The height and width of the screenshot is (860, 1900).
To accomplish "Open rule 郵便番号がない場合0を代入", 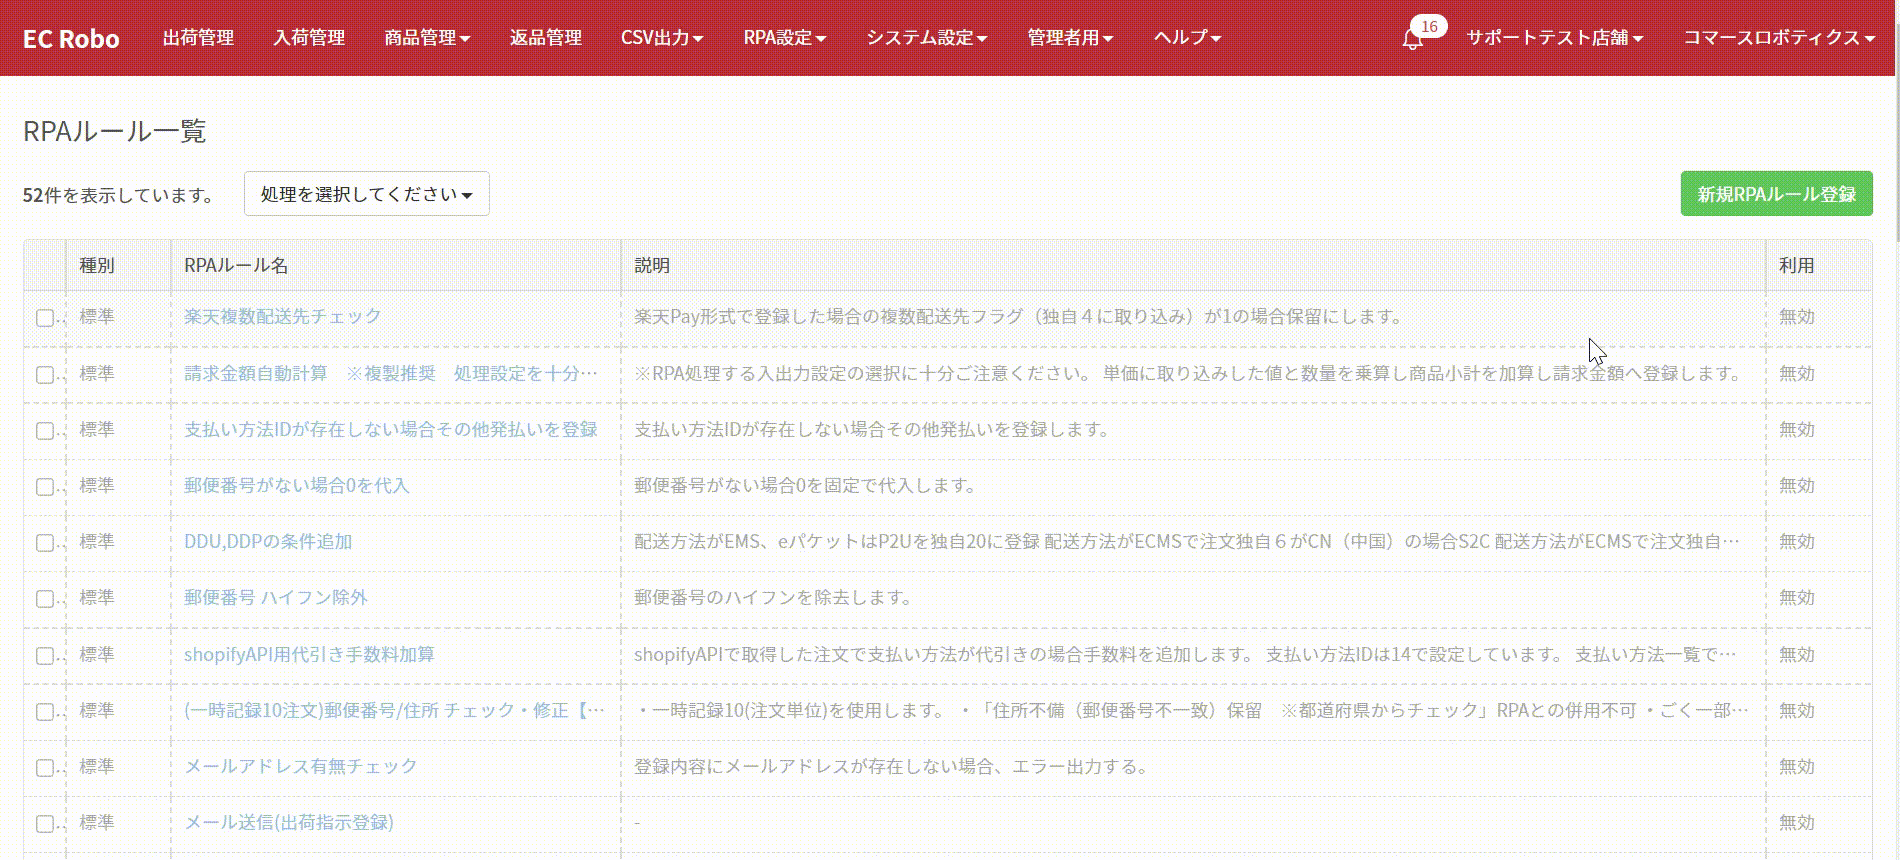I will (x=297, y=485).
